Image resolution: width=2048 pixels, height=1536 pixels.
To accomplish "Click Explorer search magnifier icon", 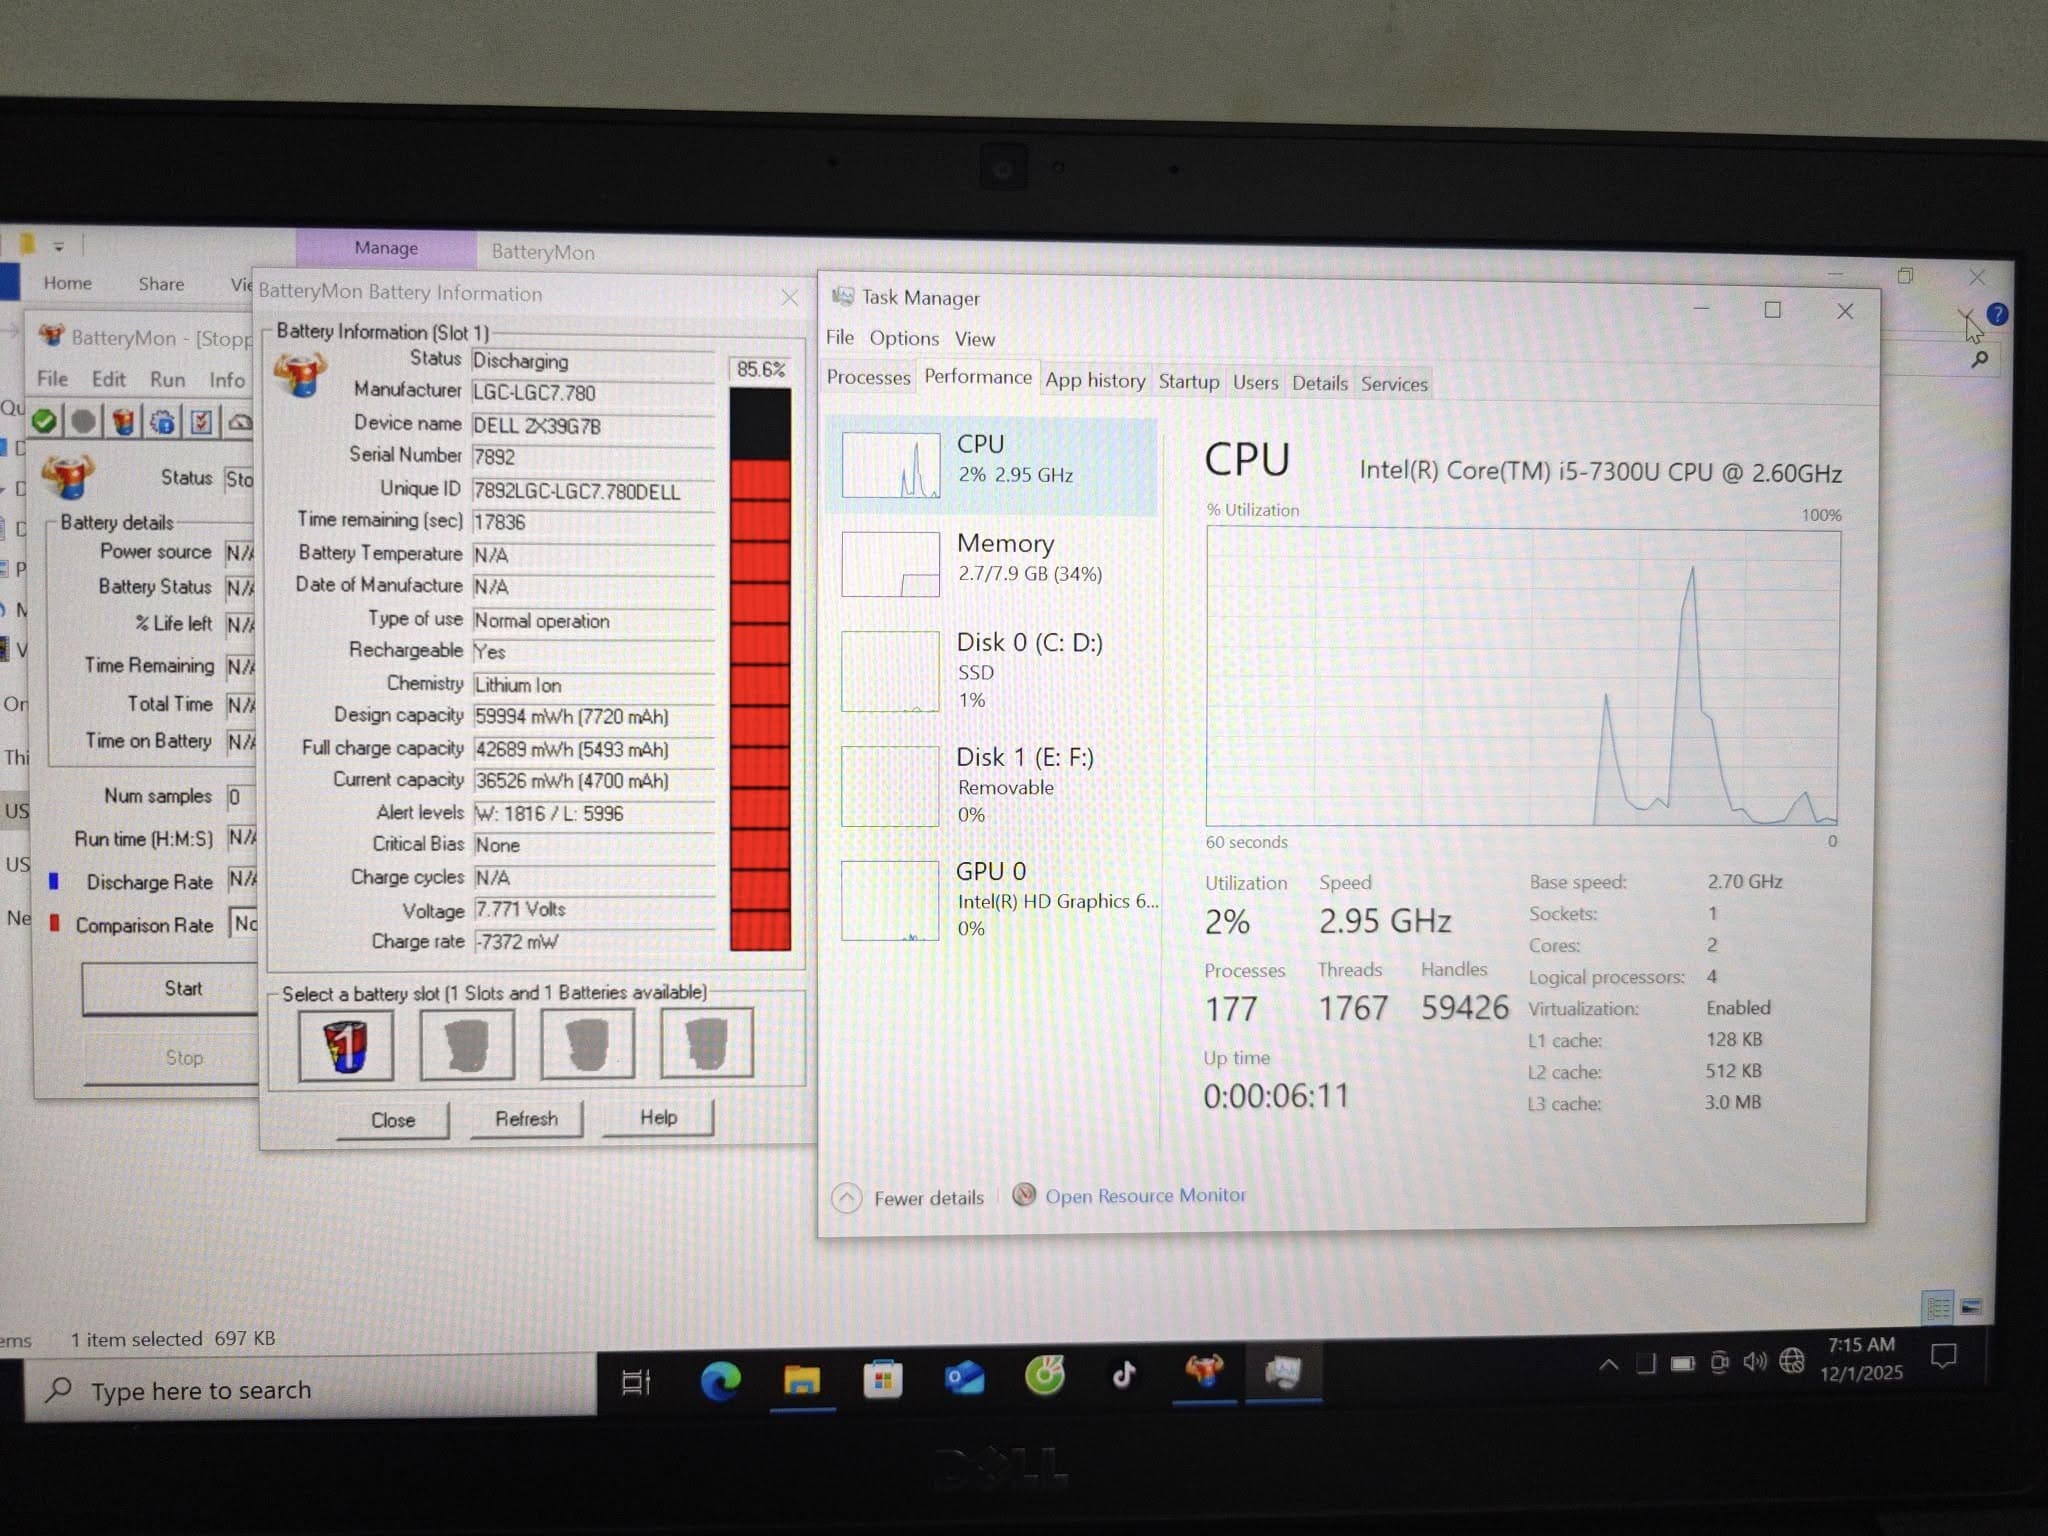I will pos(1979,359).
